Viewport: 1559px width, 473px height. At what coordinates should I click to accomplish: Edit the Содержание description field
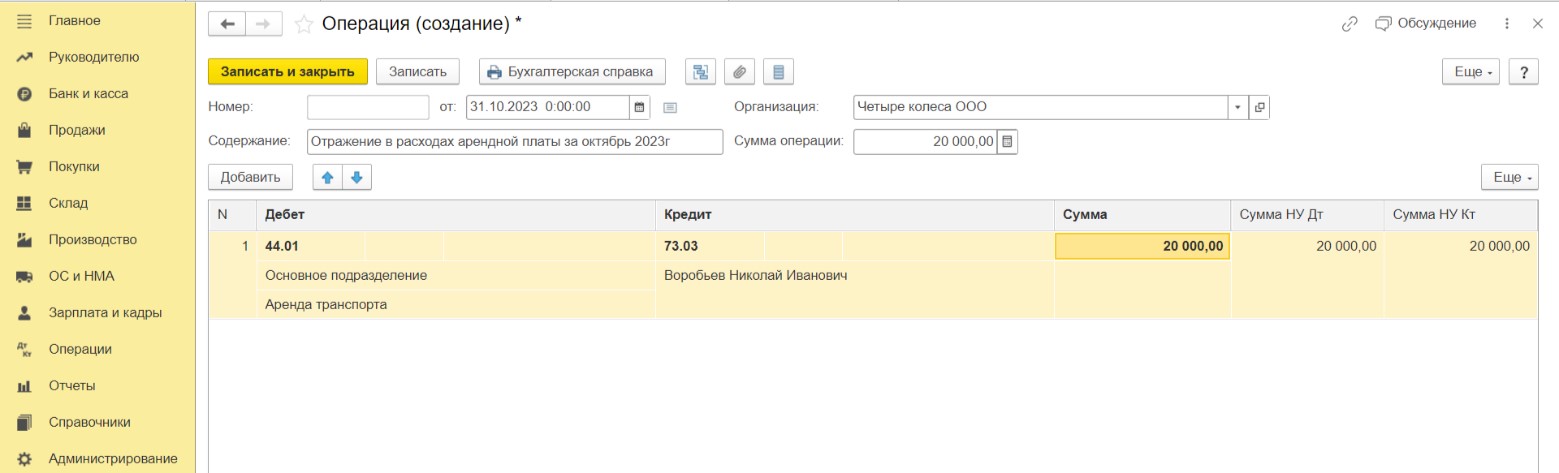[x=514, y=142]
